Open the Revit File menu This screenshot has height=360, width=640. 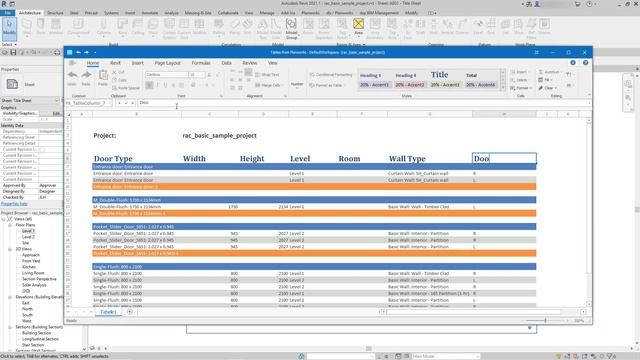coord(7,13)
